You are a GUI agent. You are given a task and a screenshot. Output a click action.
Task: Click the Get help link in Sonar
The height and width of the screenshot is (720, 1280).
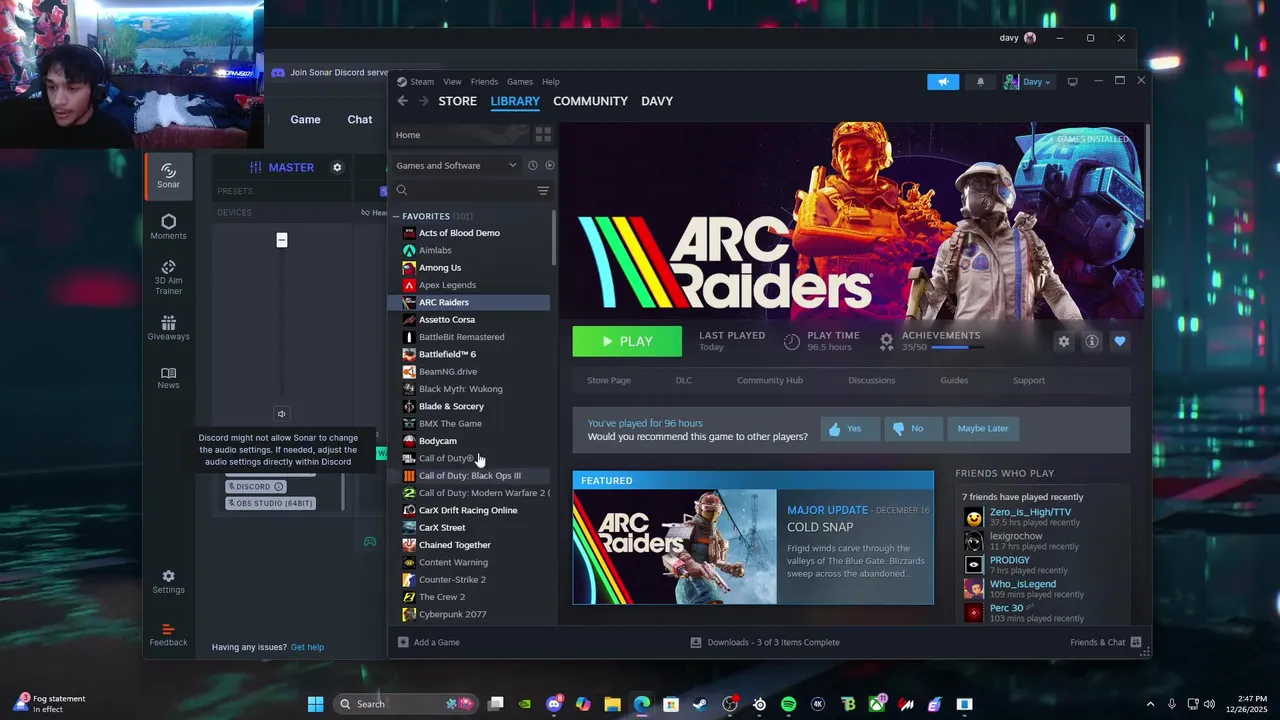tap(307, 647)
